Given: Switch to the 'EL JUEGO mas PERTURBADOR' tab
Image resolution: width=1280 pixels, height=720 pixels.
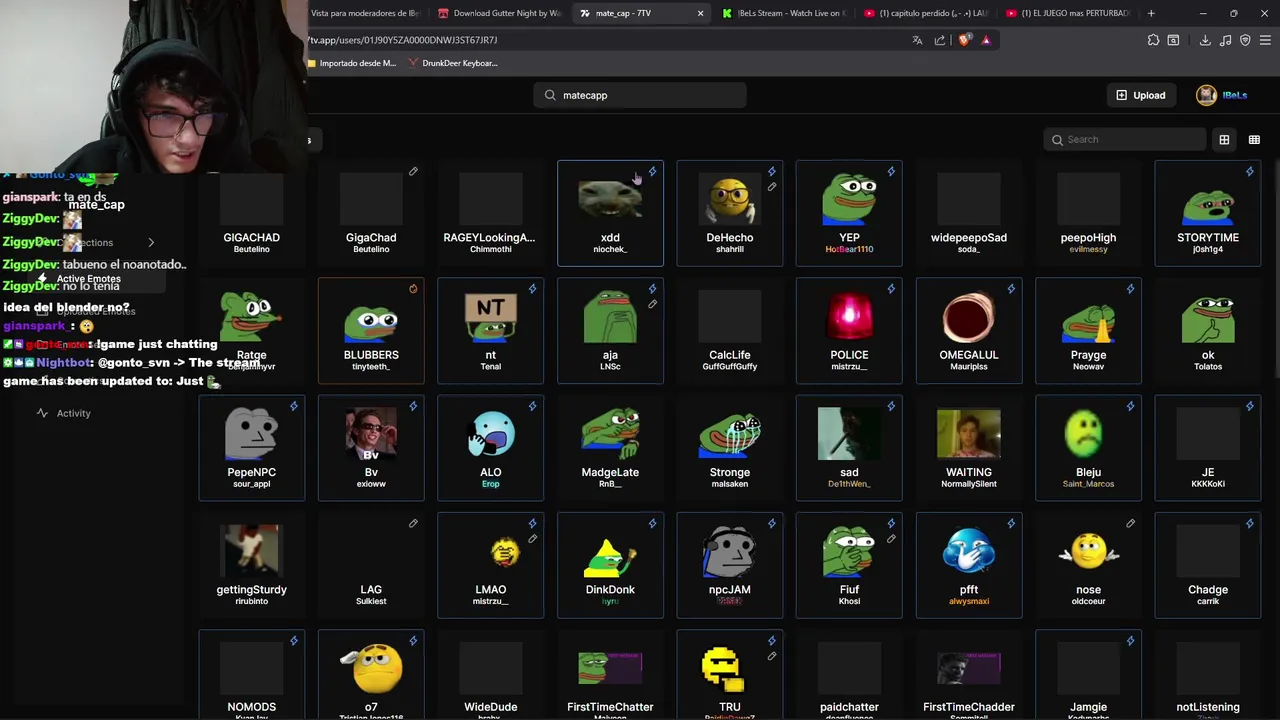Looking at the screenshot, I should (x=1067, y=13).
